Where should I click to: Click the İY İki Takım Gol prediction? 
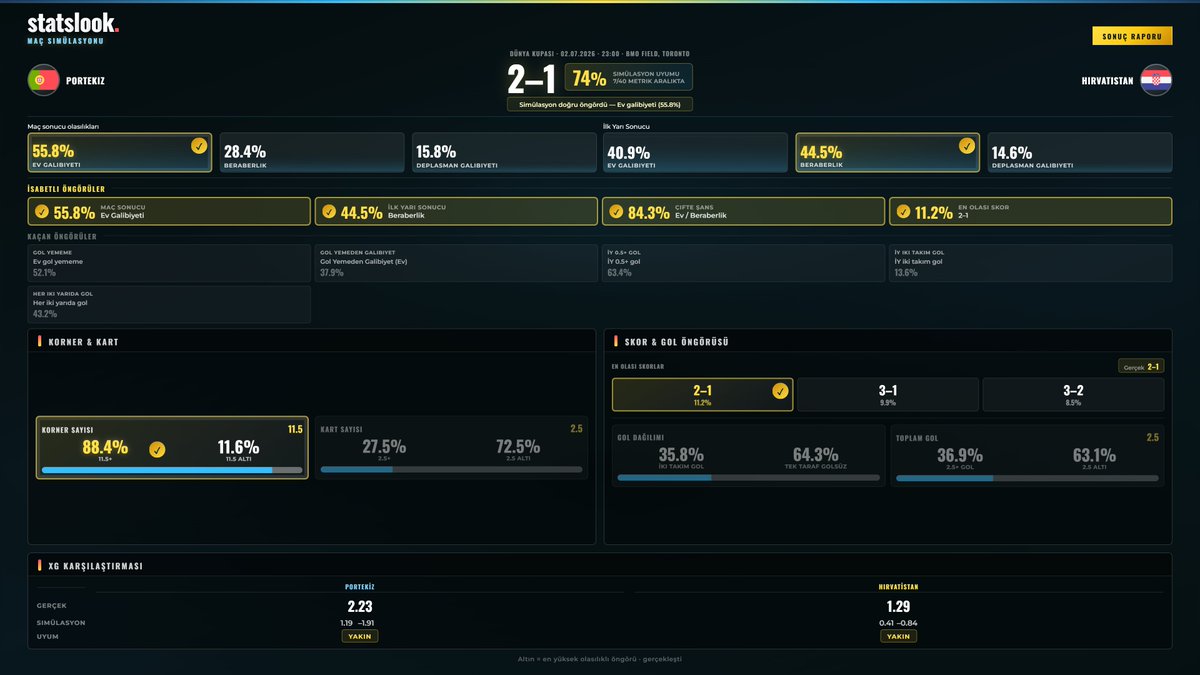1030,263
